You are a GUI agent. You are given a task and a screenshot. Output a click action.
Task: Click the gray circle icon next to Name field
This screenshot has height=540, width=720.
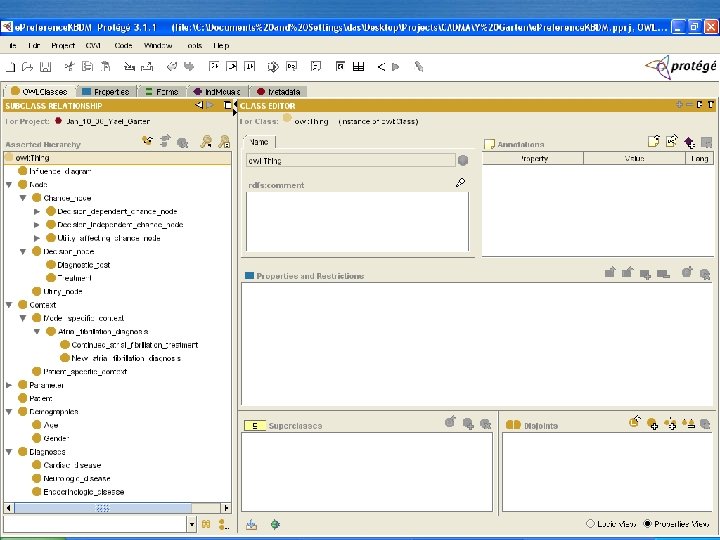463,160
